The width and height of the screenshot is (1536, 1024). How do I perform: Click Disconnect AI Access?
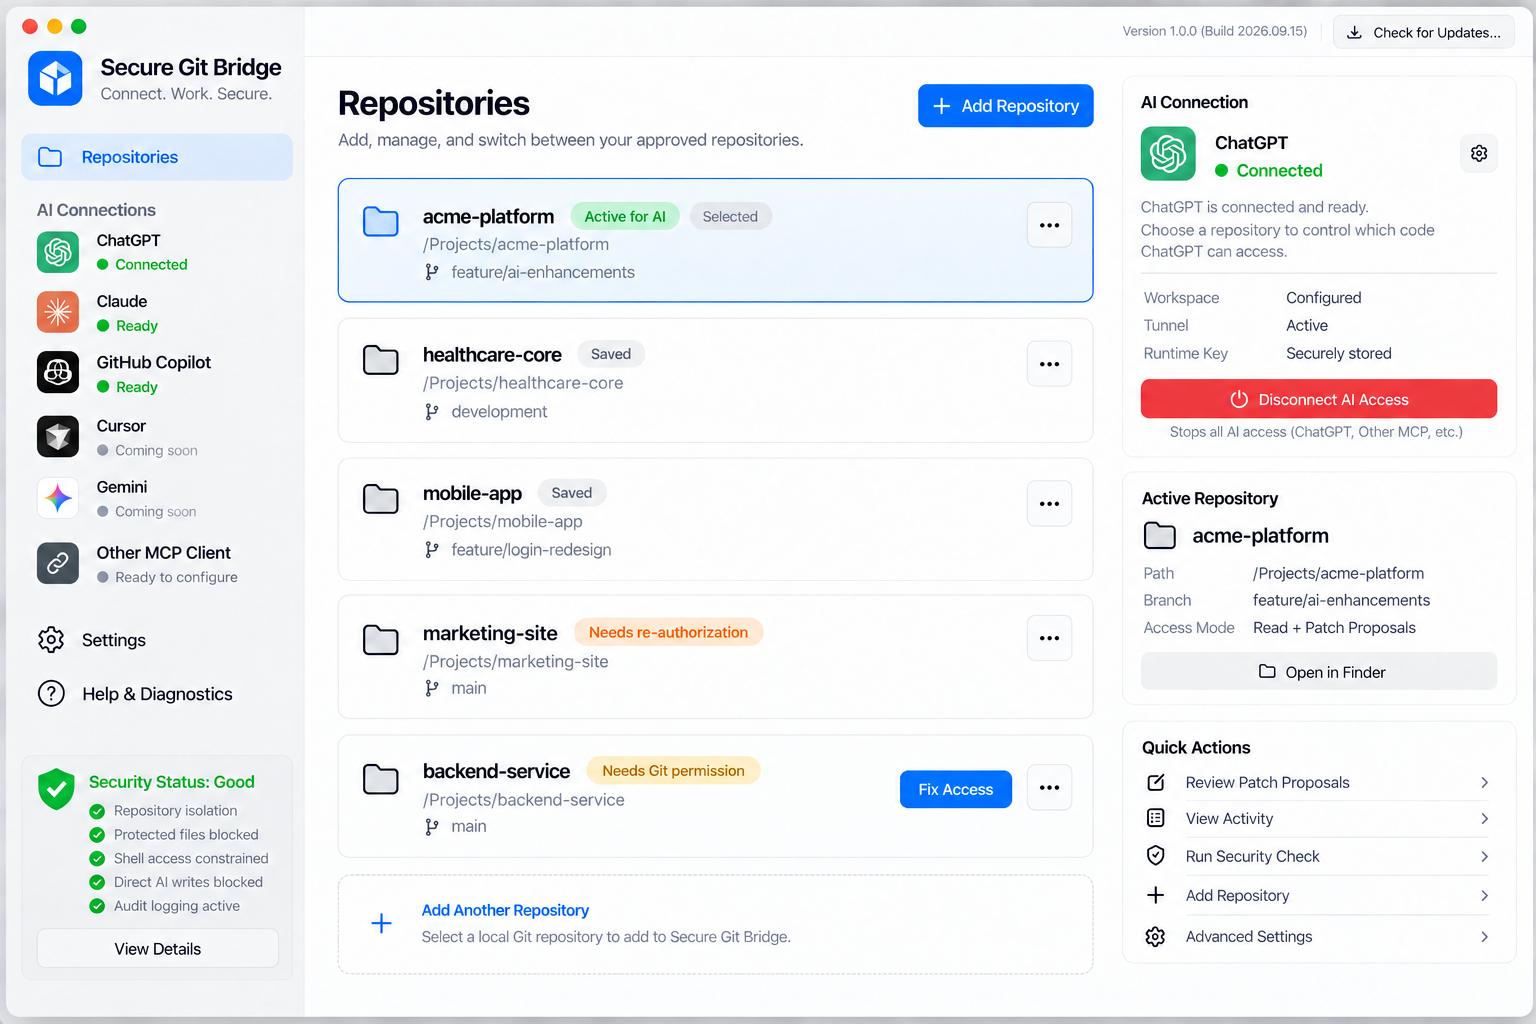(1318, 399)
